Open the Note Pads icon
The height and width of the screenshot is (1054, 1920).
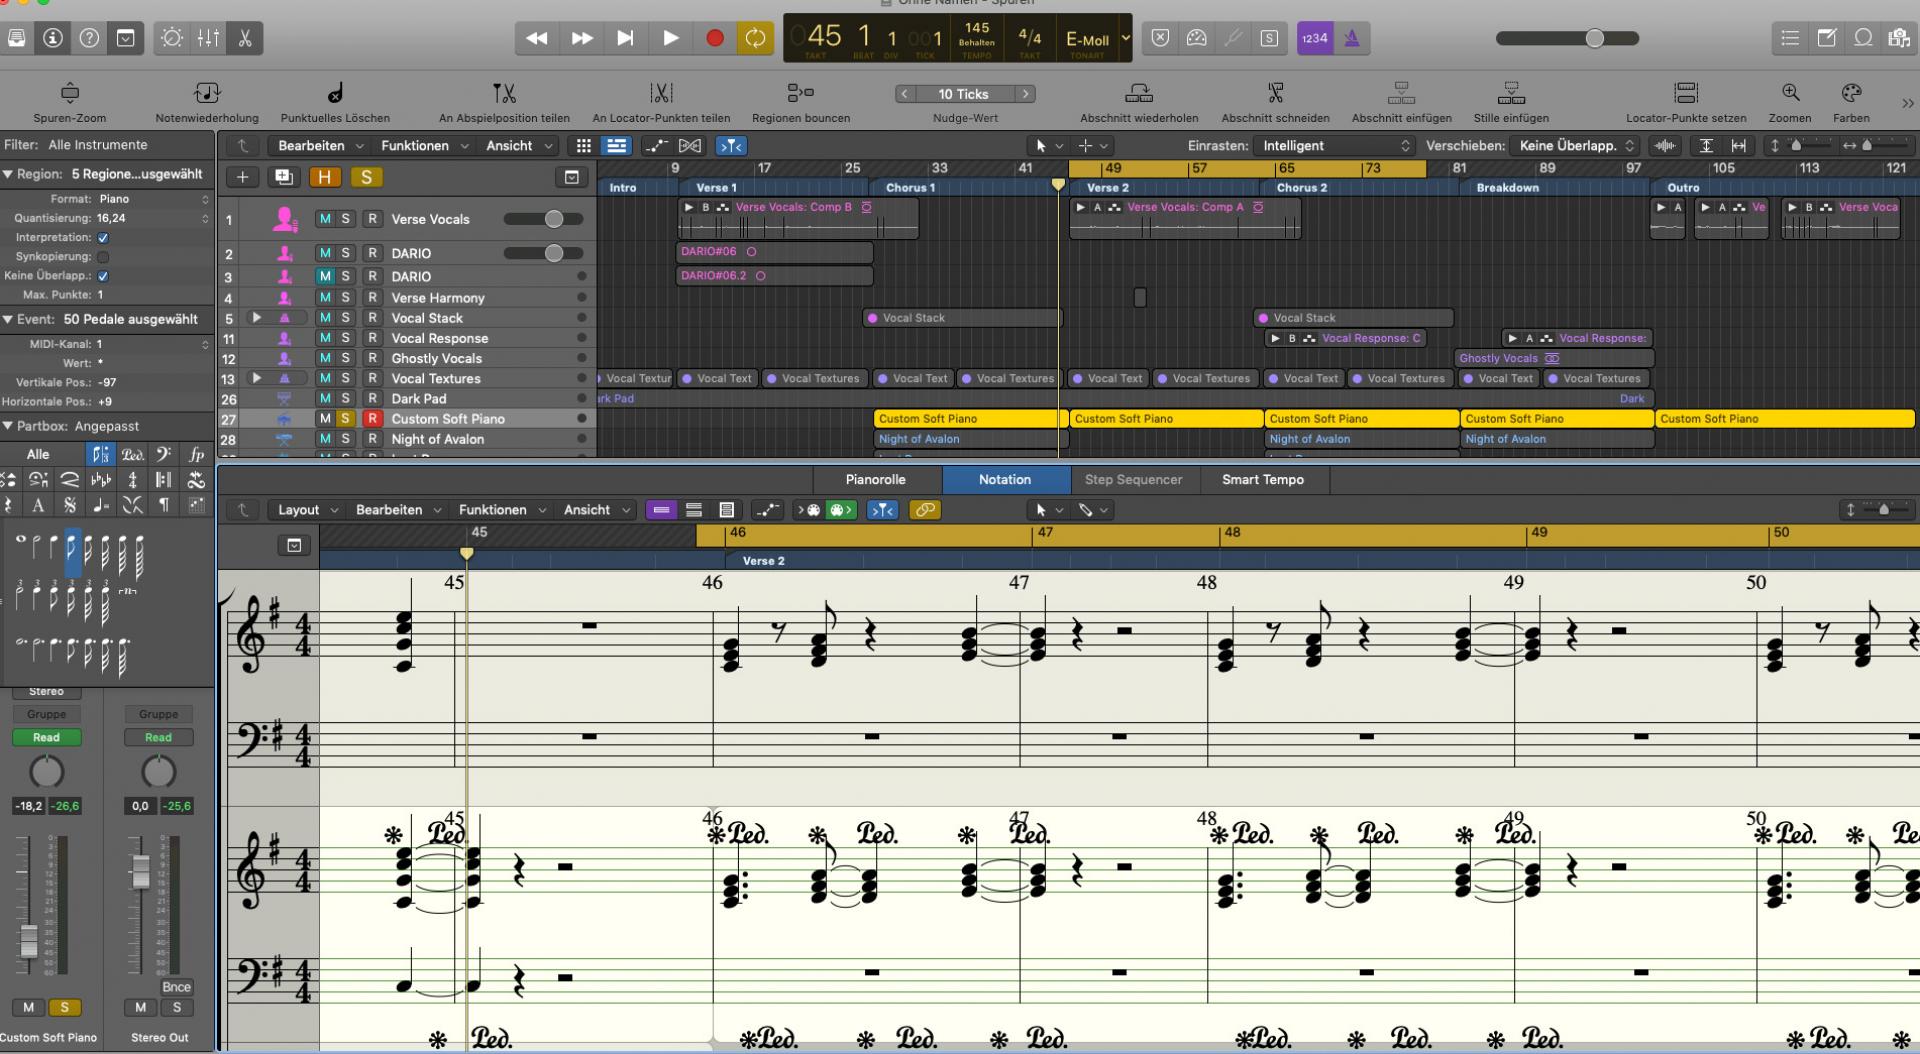point(1826,38)
